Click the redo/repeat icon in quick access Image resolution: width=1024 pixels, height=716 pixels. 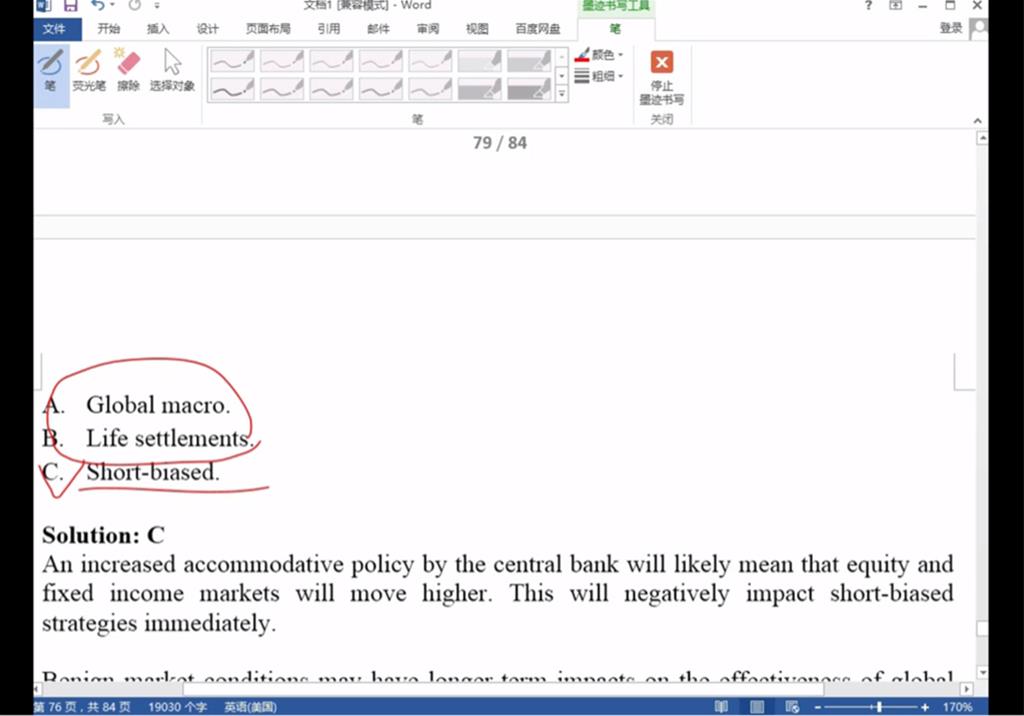tap(135, 5)
